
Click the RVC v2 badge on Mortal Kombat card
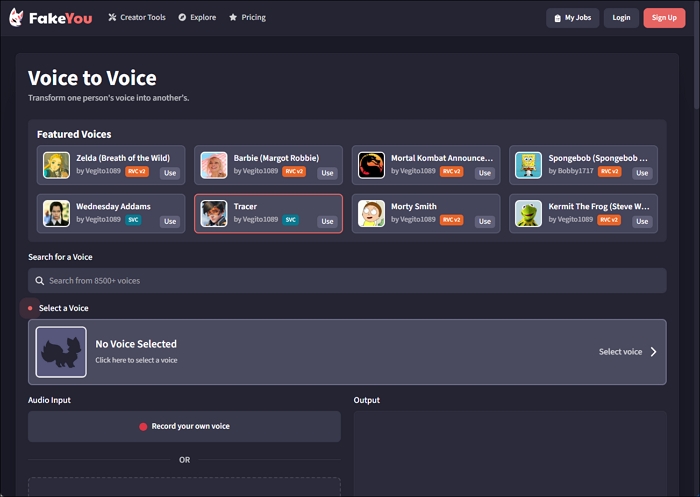coord(451,171)
